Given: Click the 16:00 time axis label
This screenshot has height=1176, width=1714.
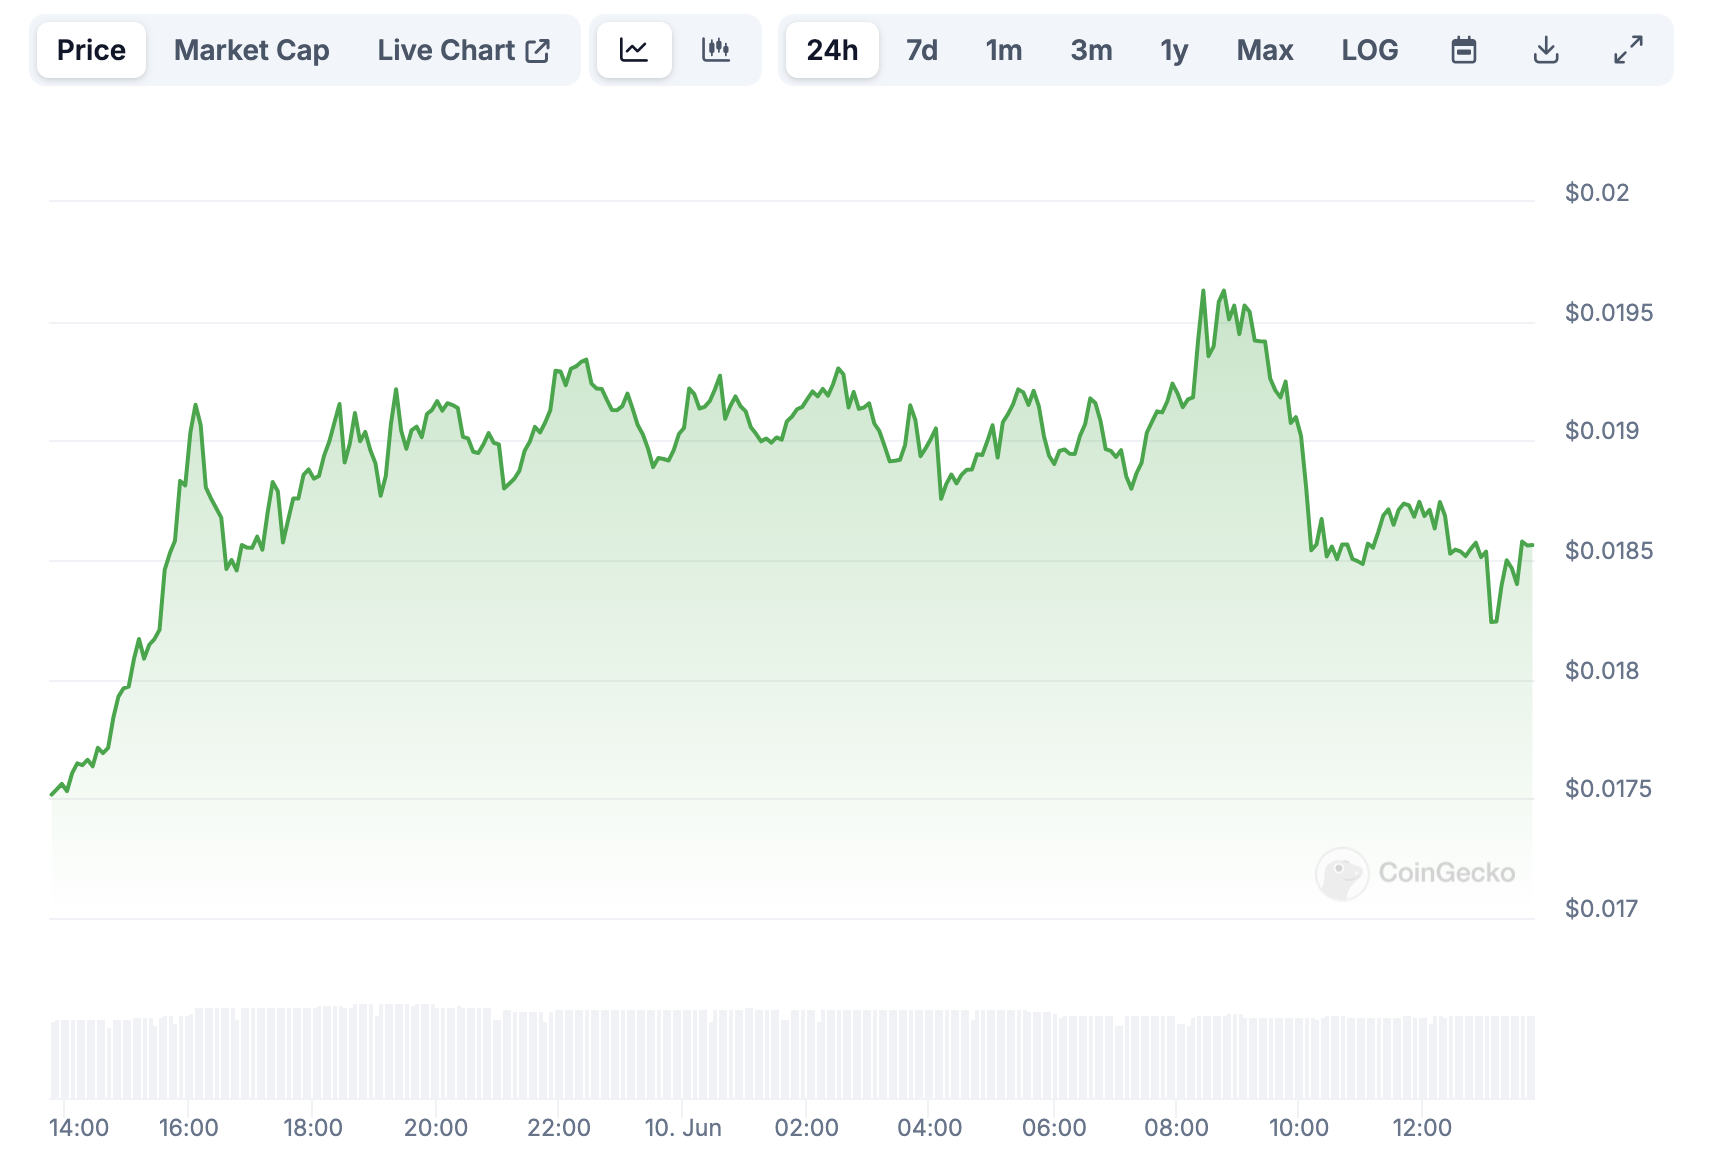Looking at the screenshot, I should [189, 1128].
